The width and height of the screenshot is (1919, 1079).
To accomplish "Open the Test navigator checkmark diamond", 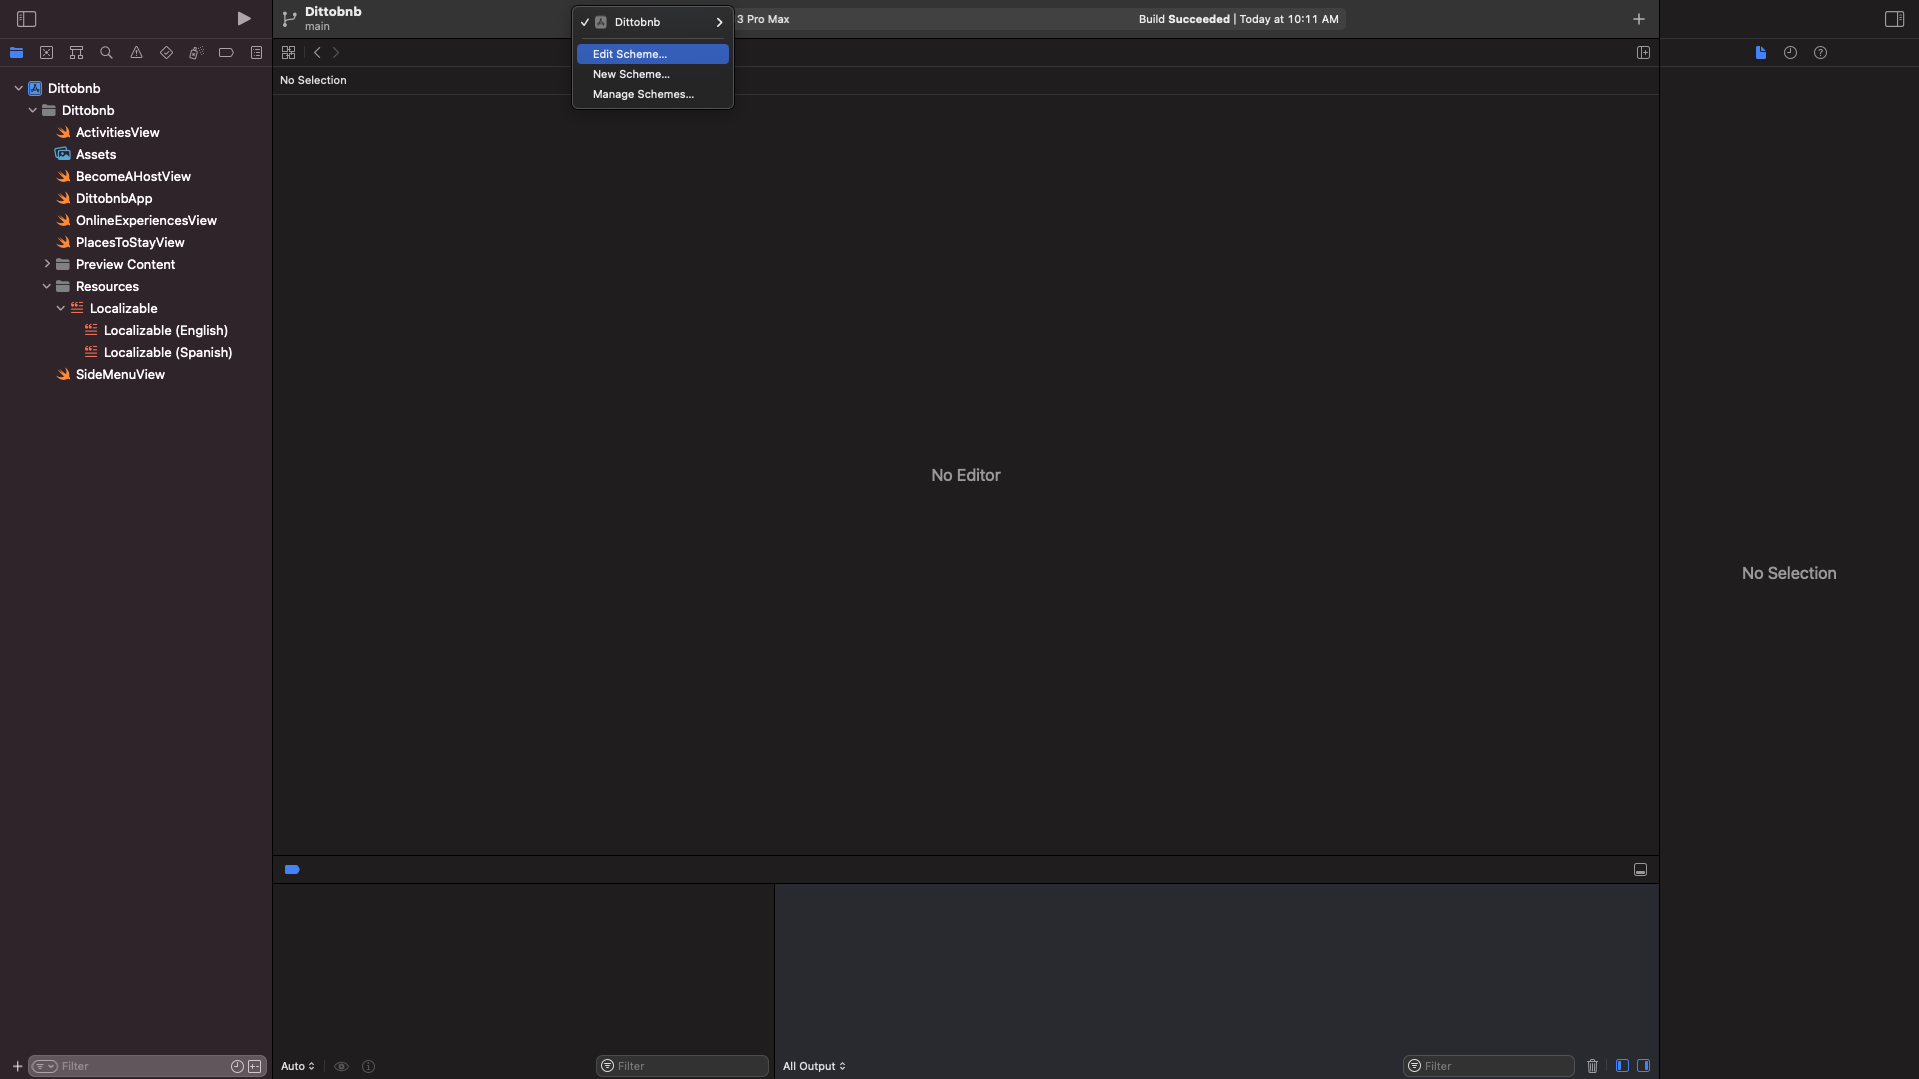I will pyautogui.click(x=166, y=52).
